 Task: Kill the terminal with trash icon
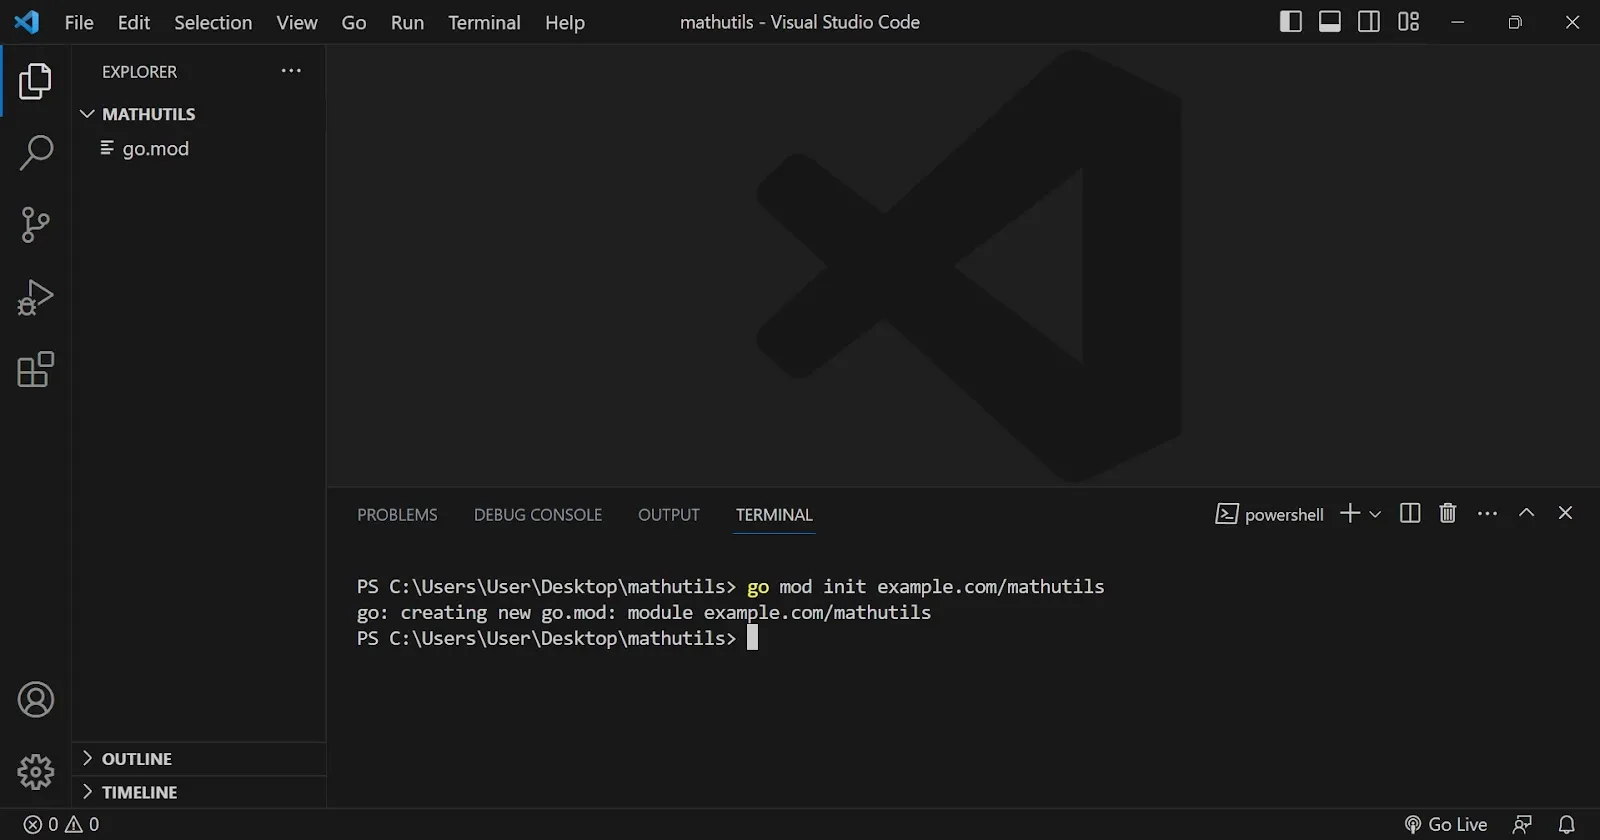pyautogui.click(x=1447, y=513)
